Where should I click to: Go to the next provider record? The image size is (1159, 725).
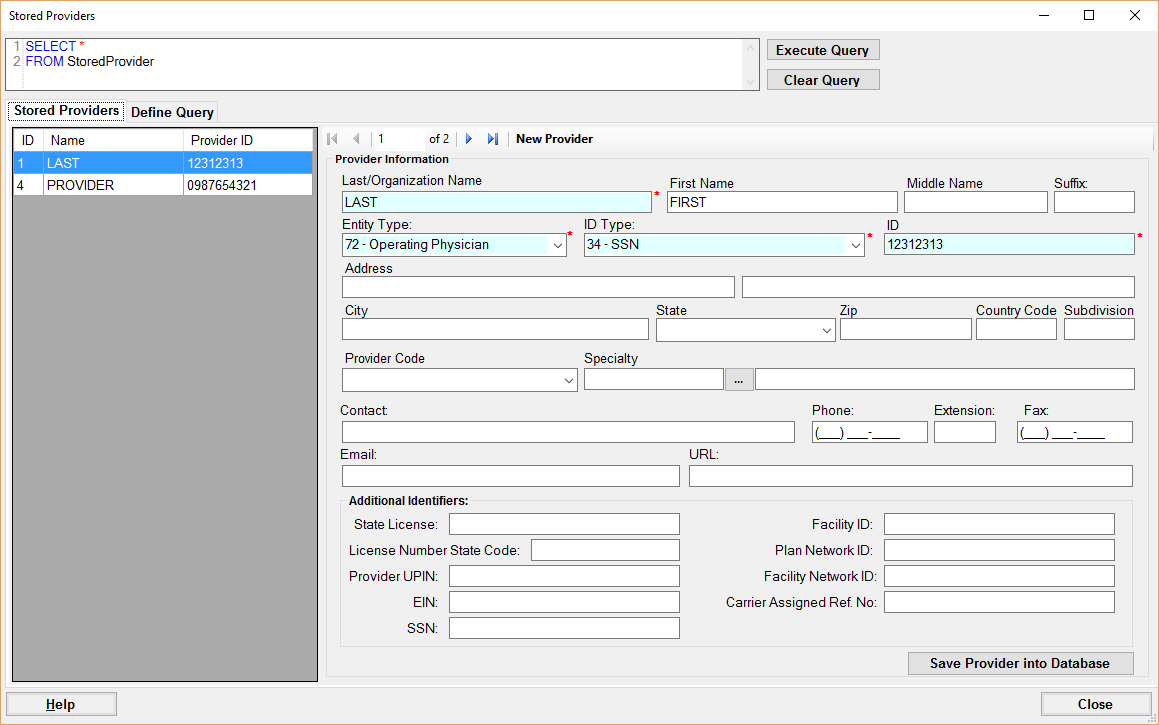pyautogui.click(x=469, y=139)
